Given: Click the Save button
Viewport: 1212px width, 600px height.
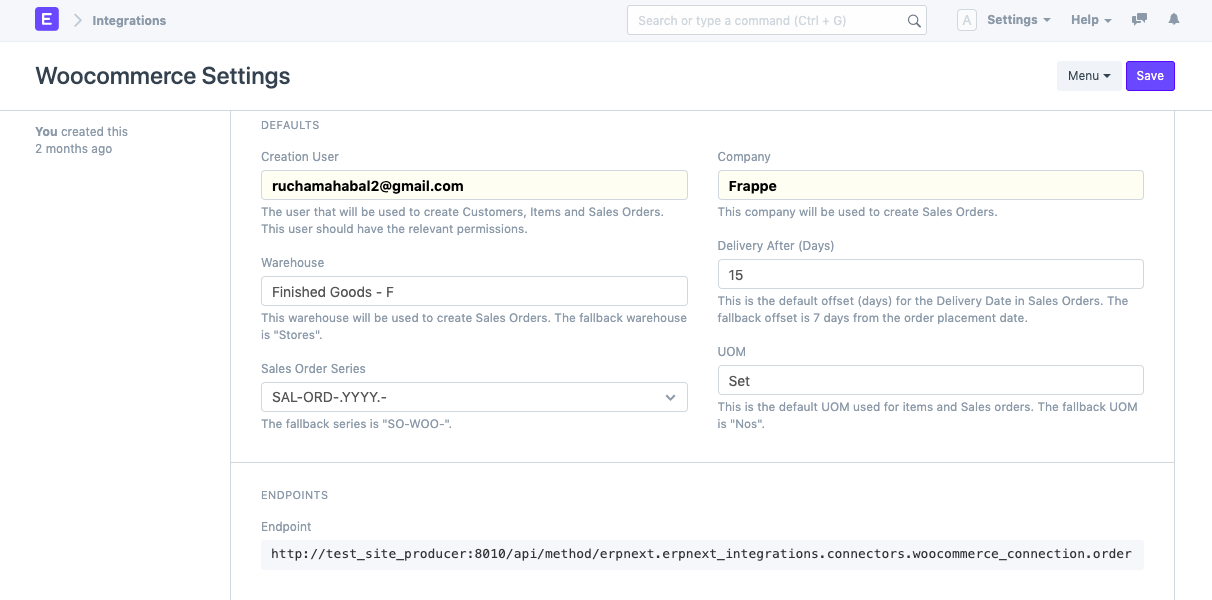Looking at the screenshot, I should click(x=1150, y=75).
